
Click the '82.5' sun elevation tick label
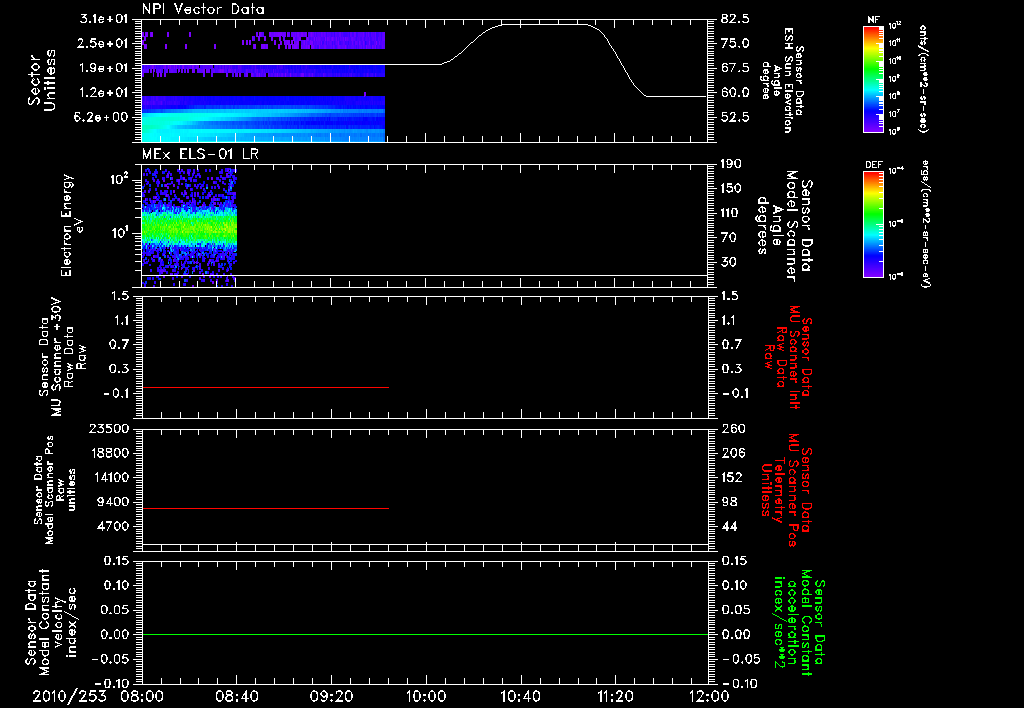tap(735, 18)
